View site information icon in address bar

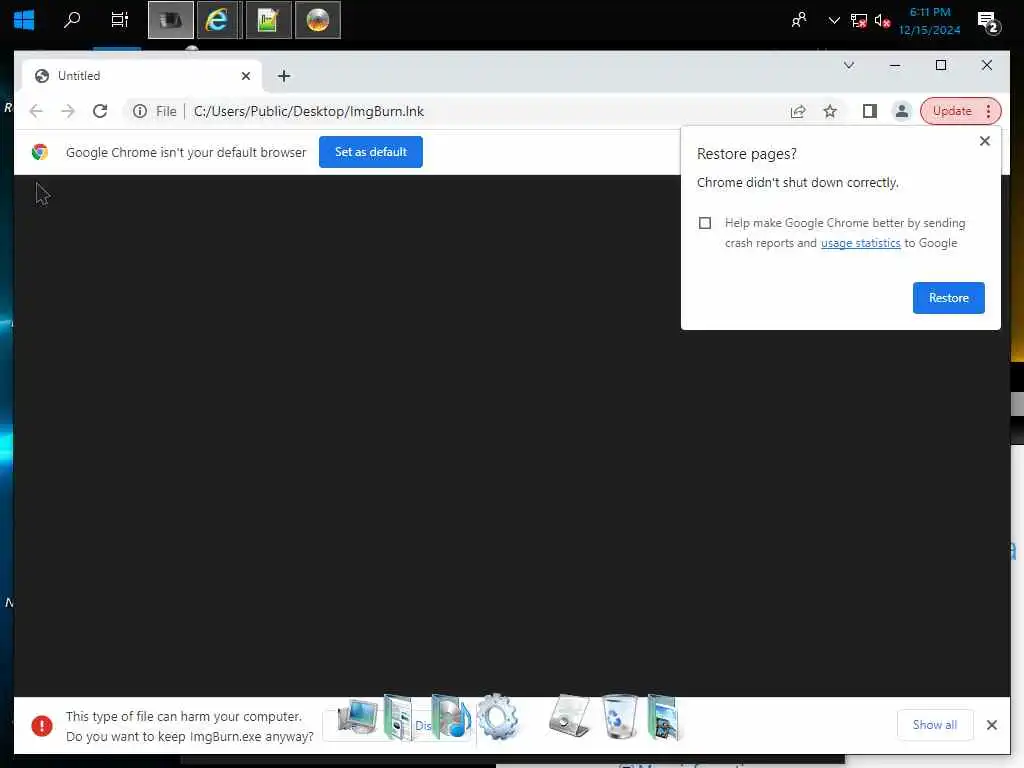coord(140,112)
